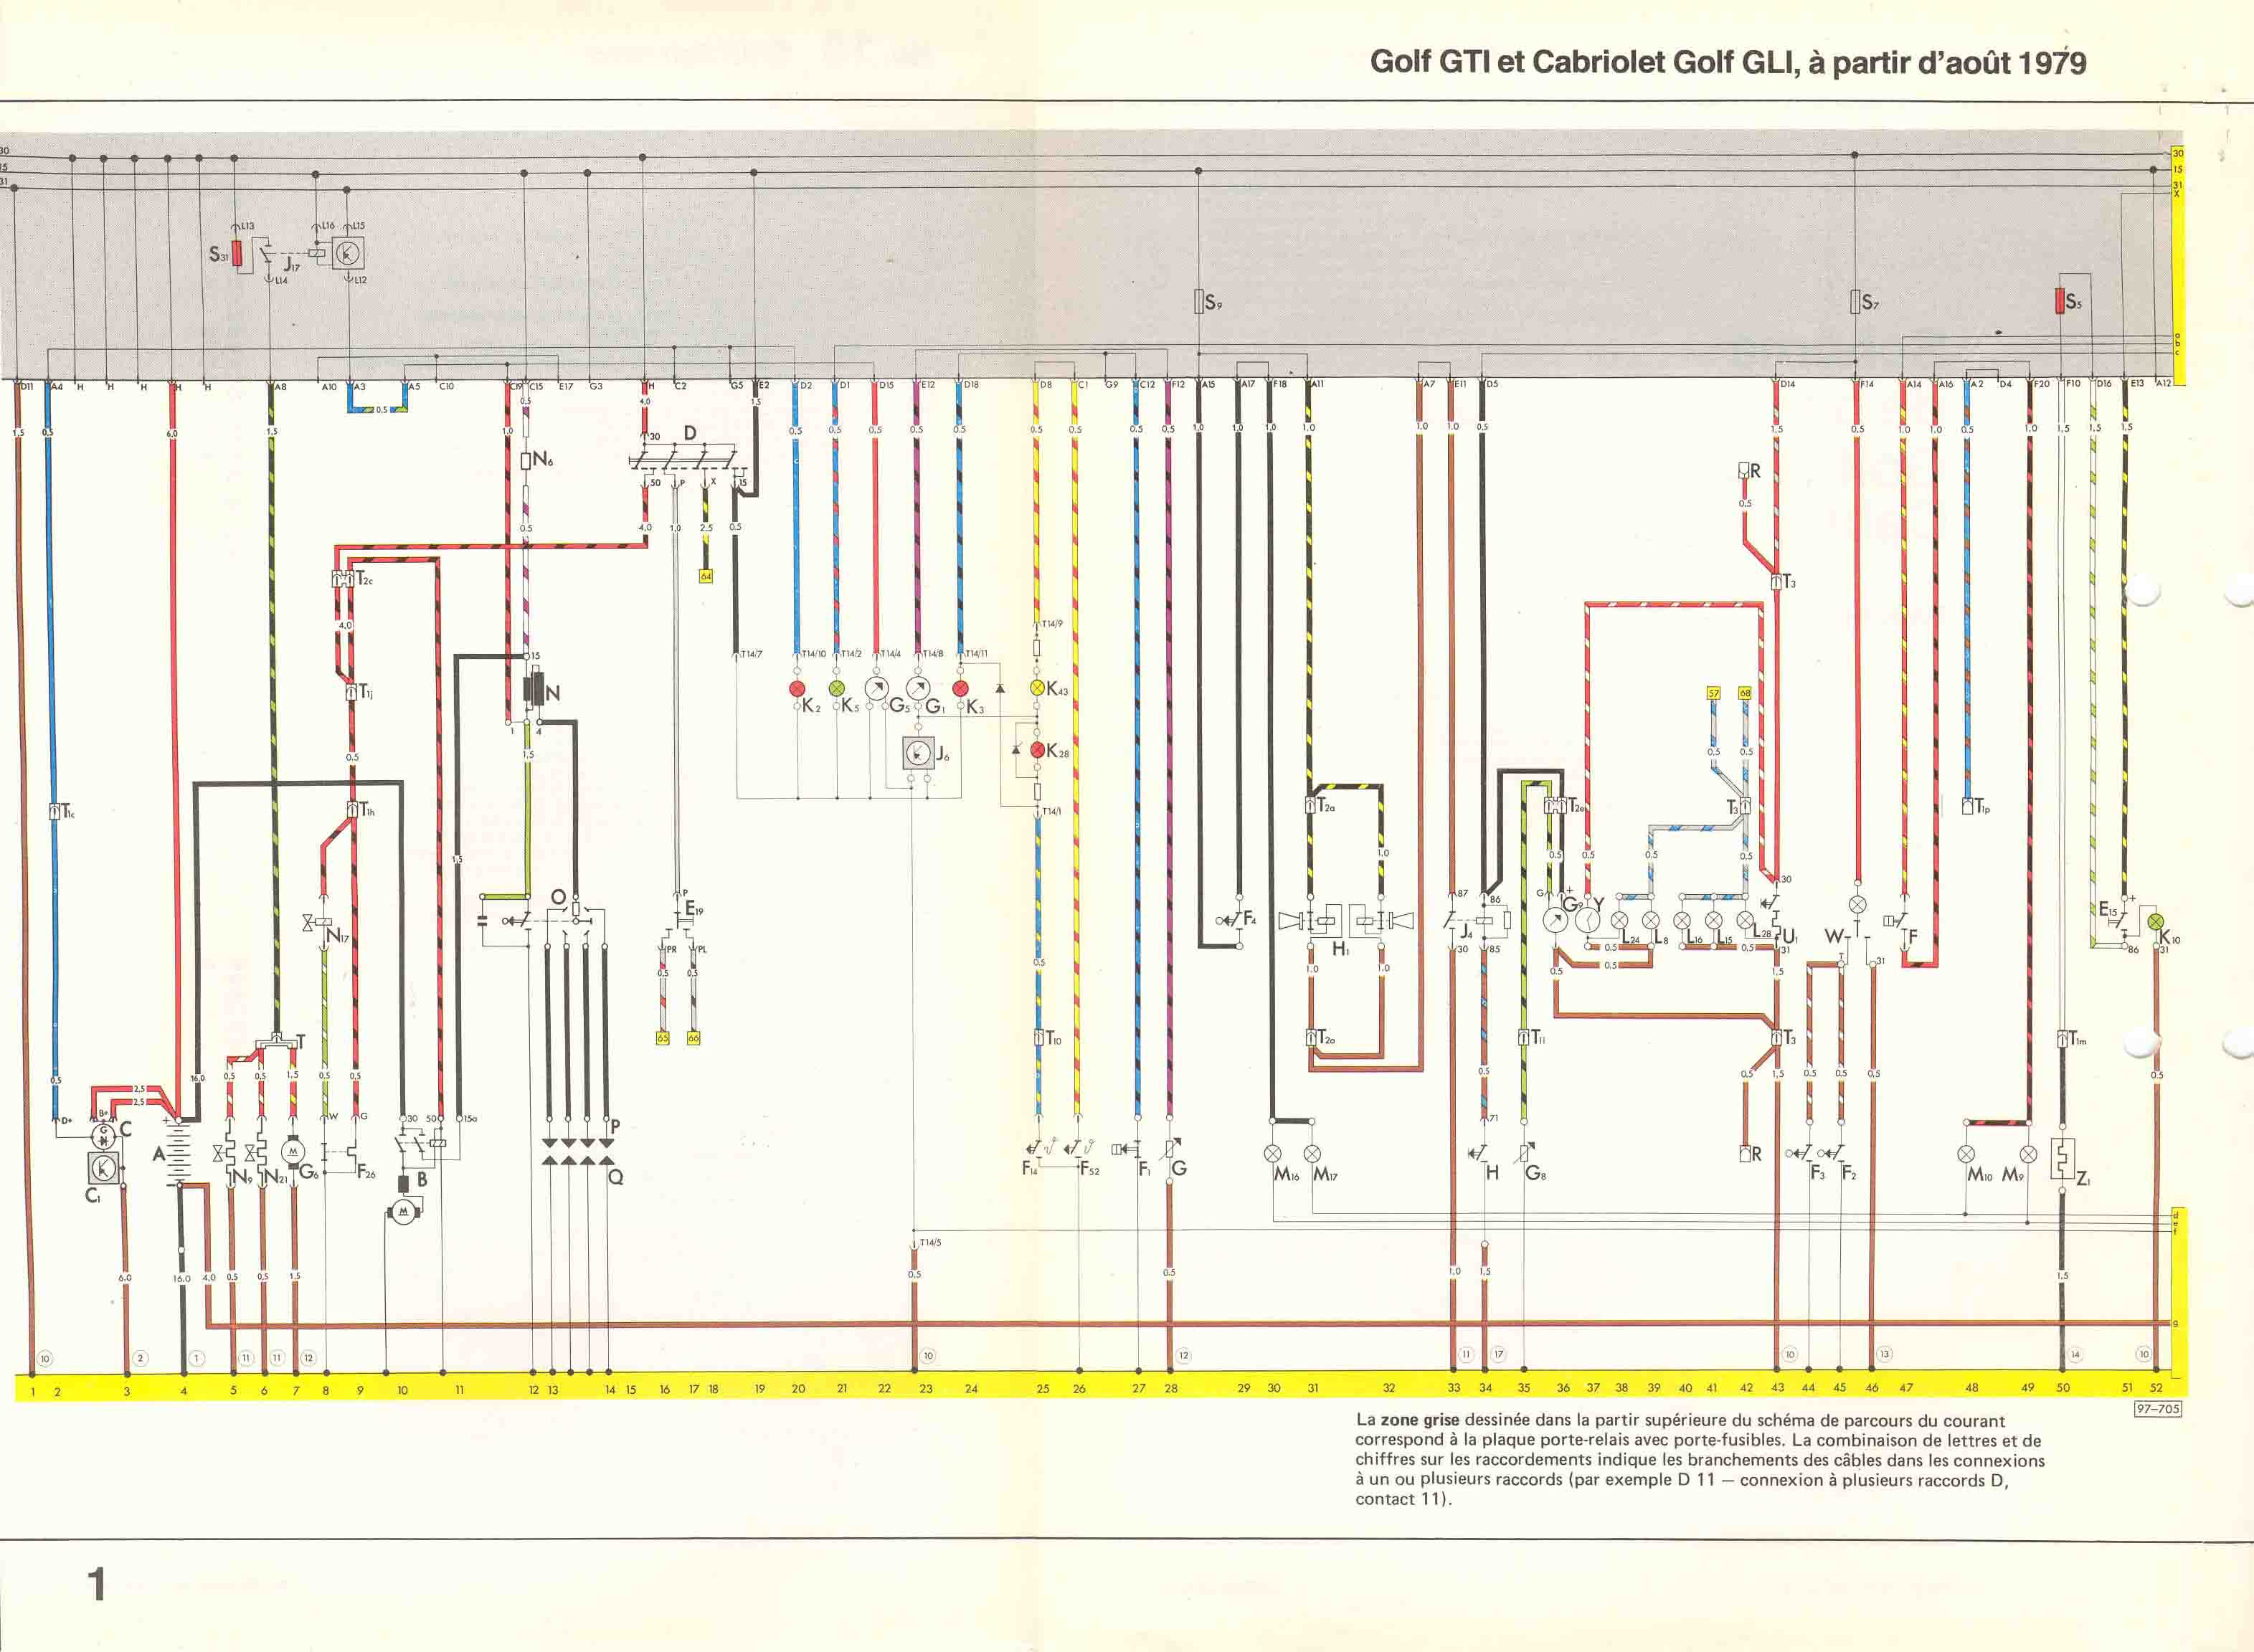Viewport: 2254px width, 1652px height.
Task: Click the W lamp symbol
Action: (x=1857, y=904)
